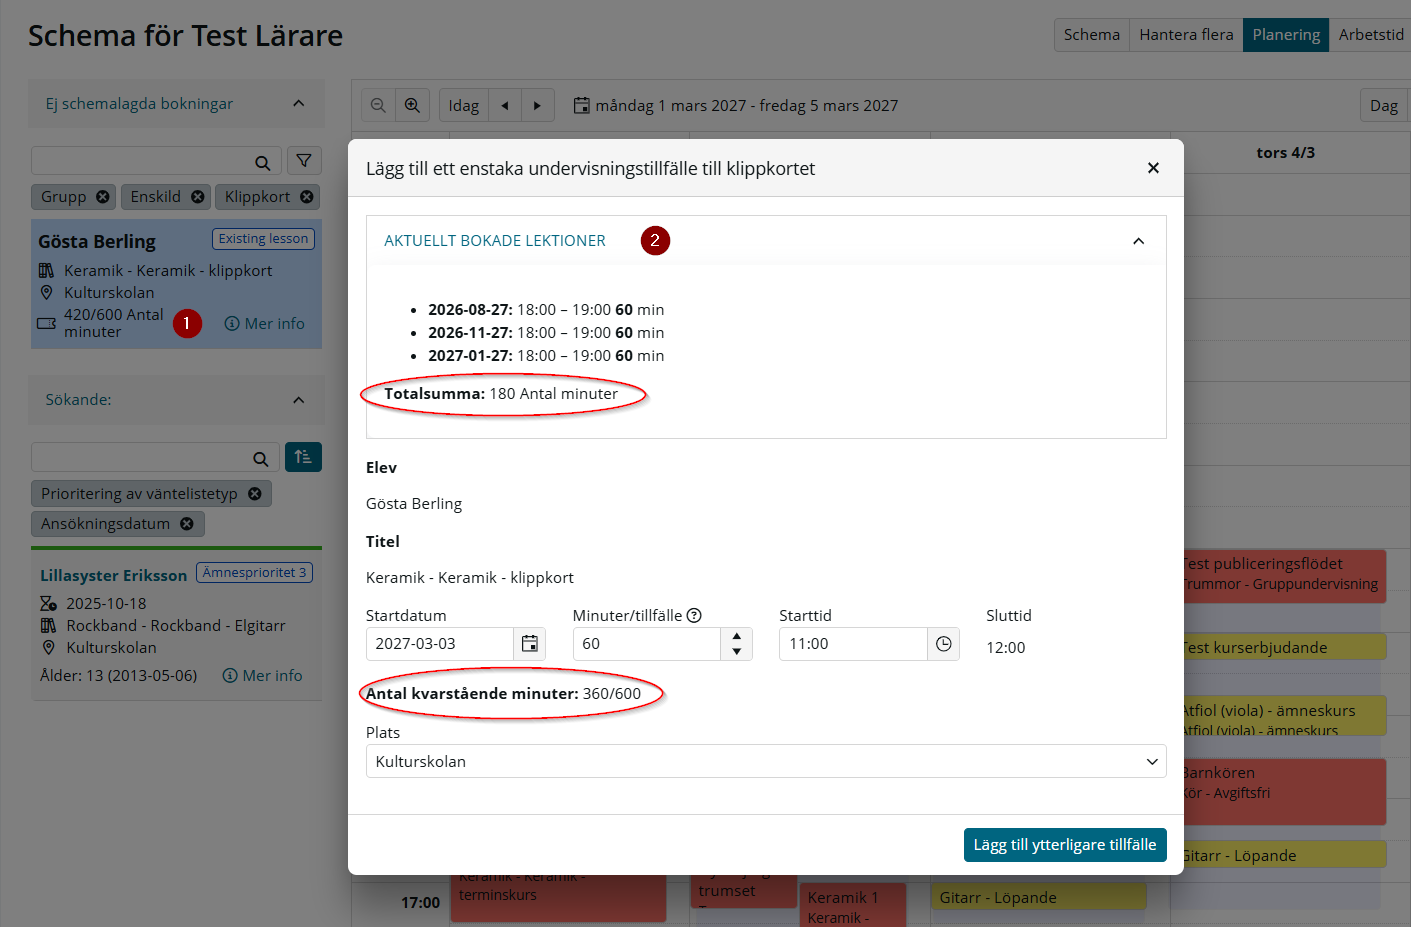Screen dimensions: 1411x927
Task: Click the Idag button
Action: click(464, 105)
